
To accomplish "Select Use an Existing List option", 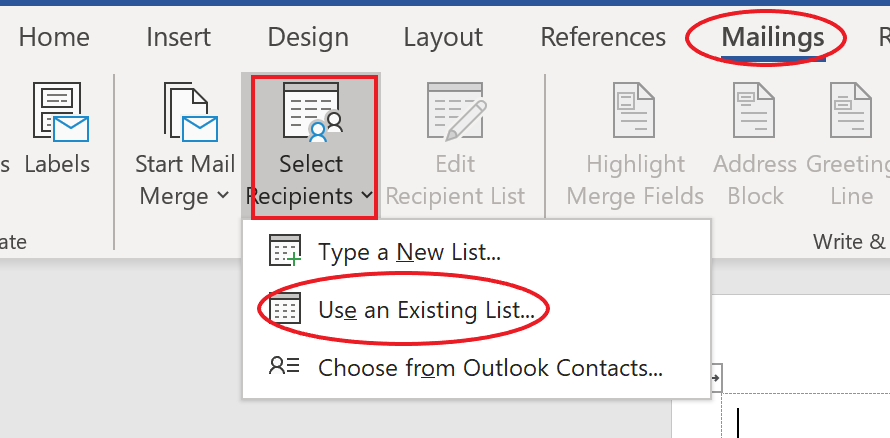I will (426, 310).
